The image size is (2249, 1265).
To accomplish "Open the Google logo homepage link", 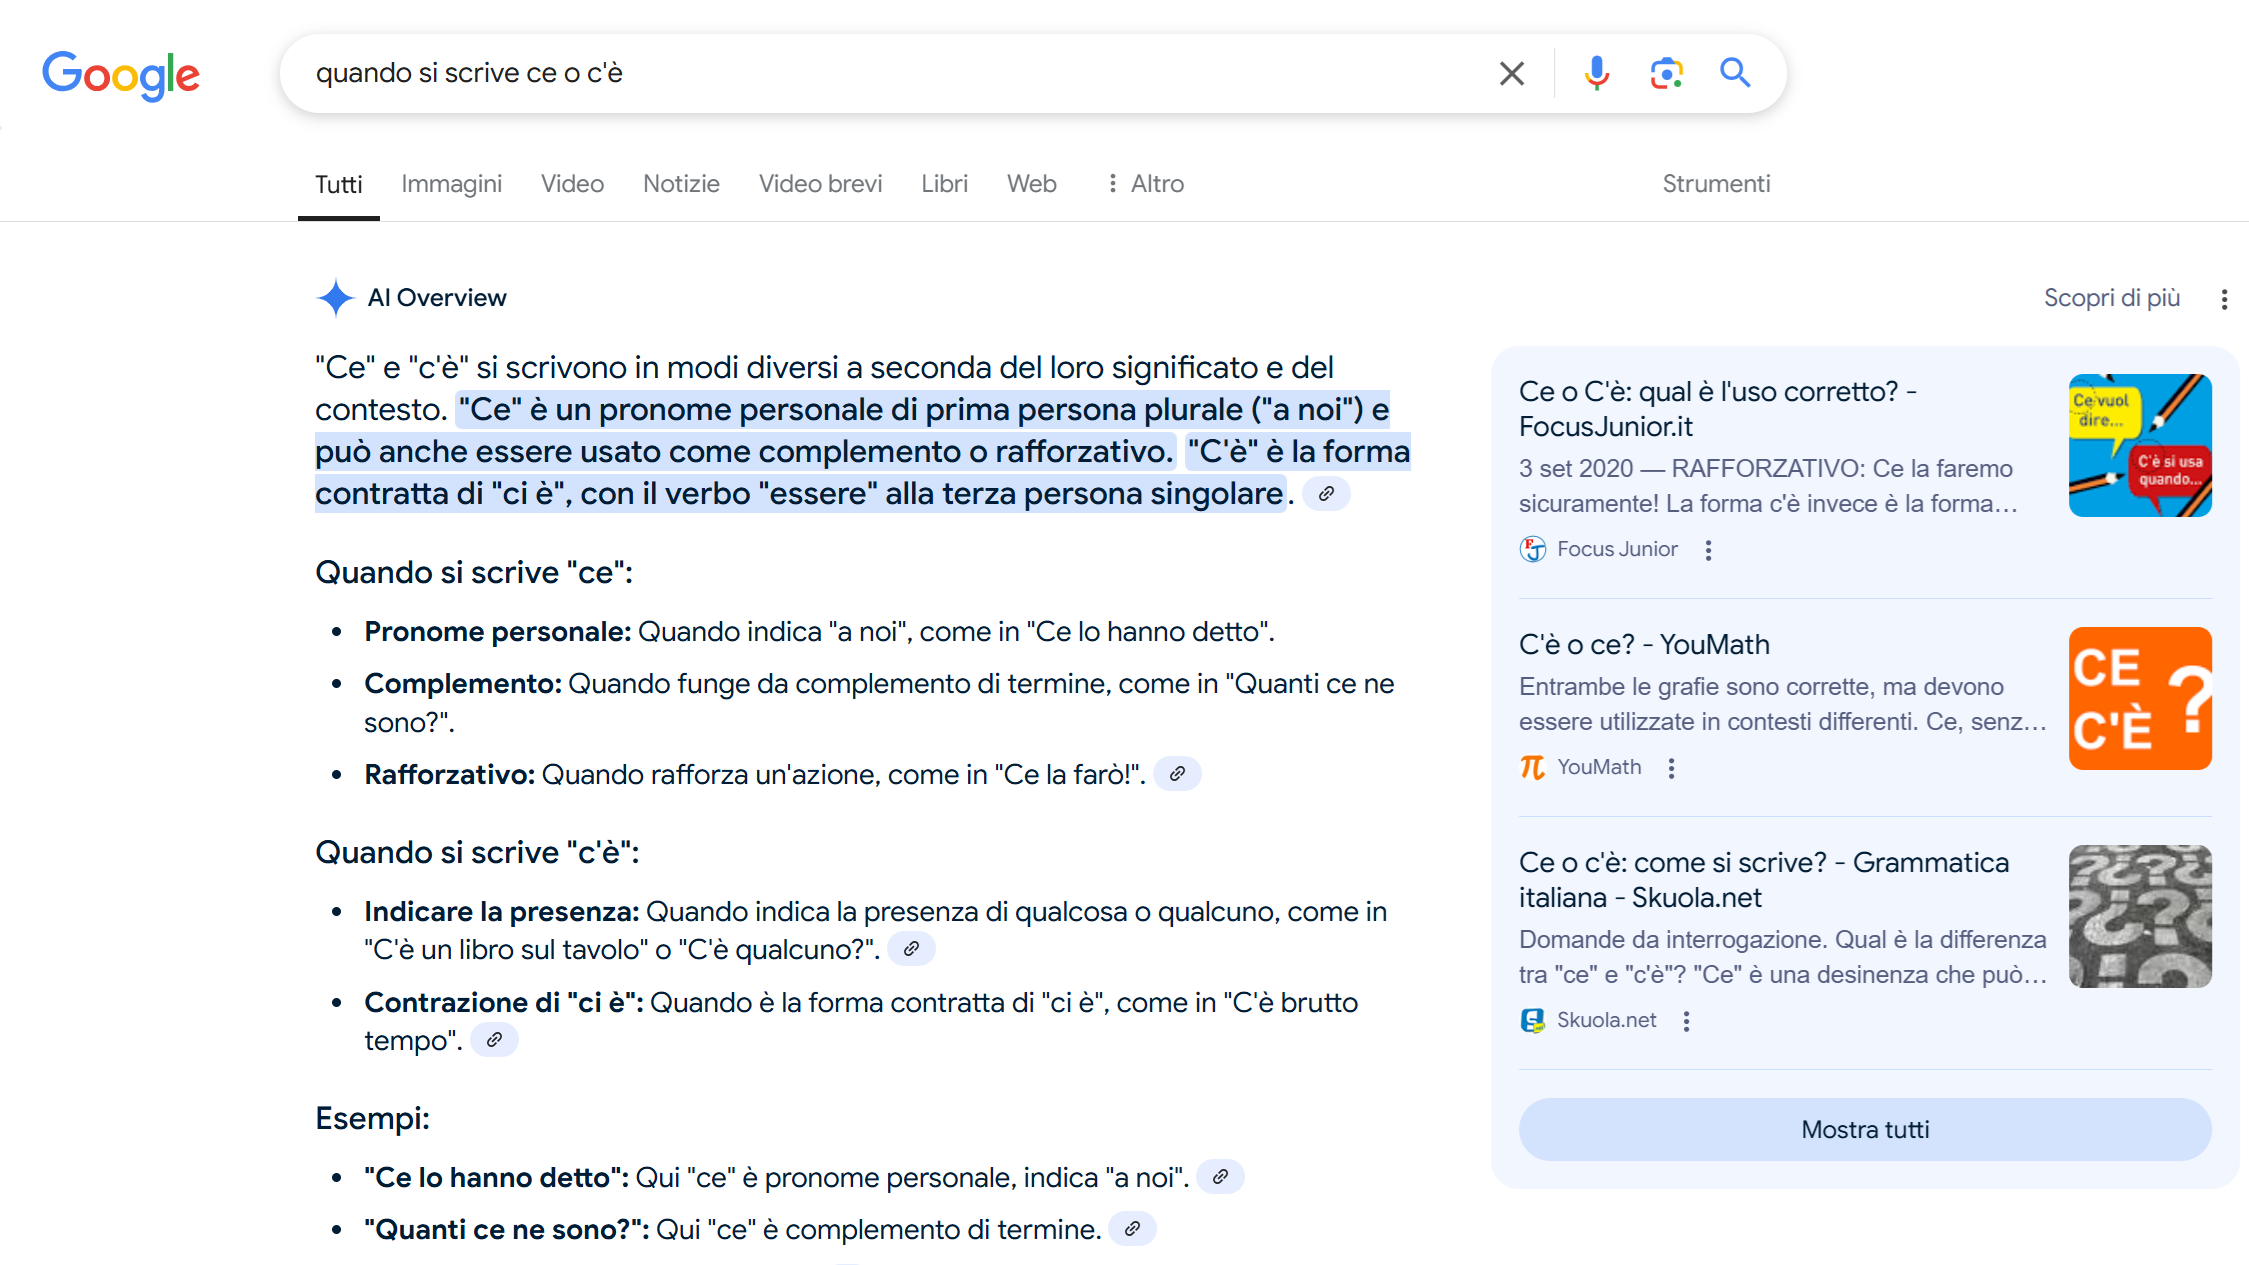I will pyautogui.click(x=121, y=75).
